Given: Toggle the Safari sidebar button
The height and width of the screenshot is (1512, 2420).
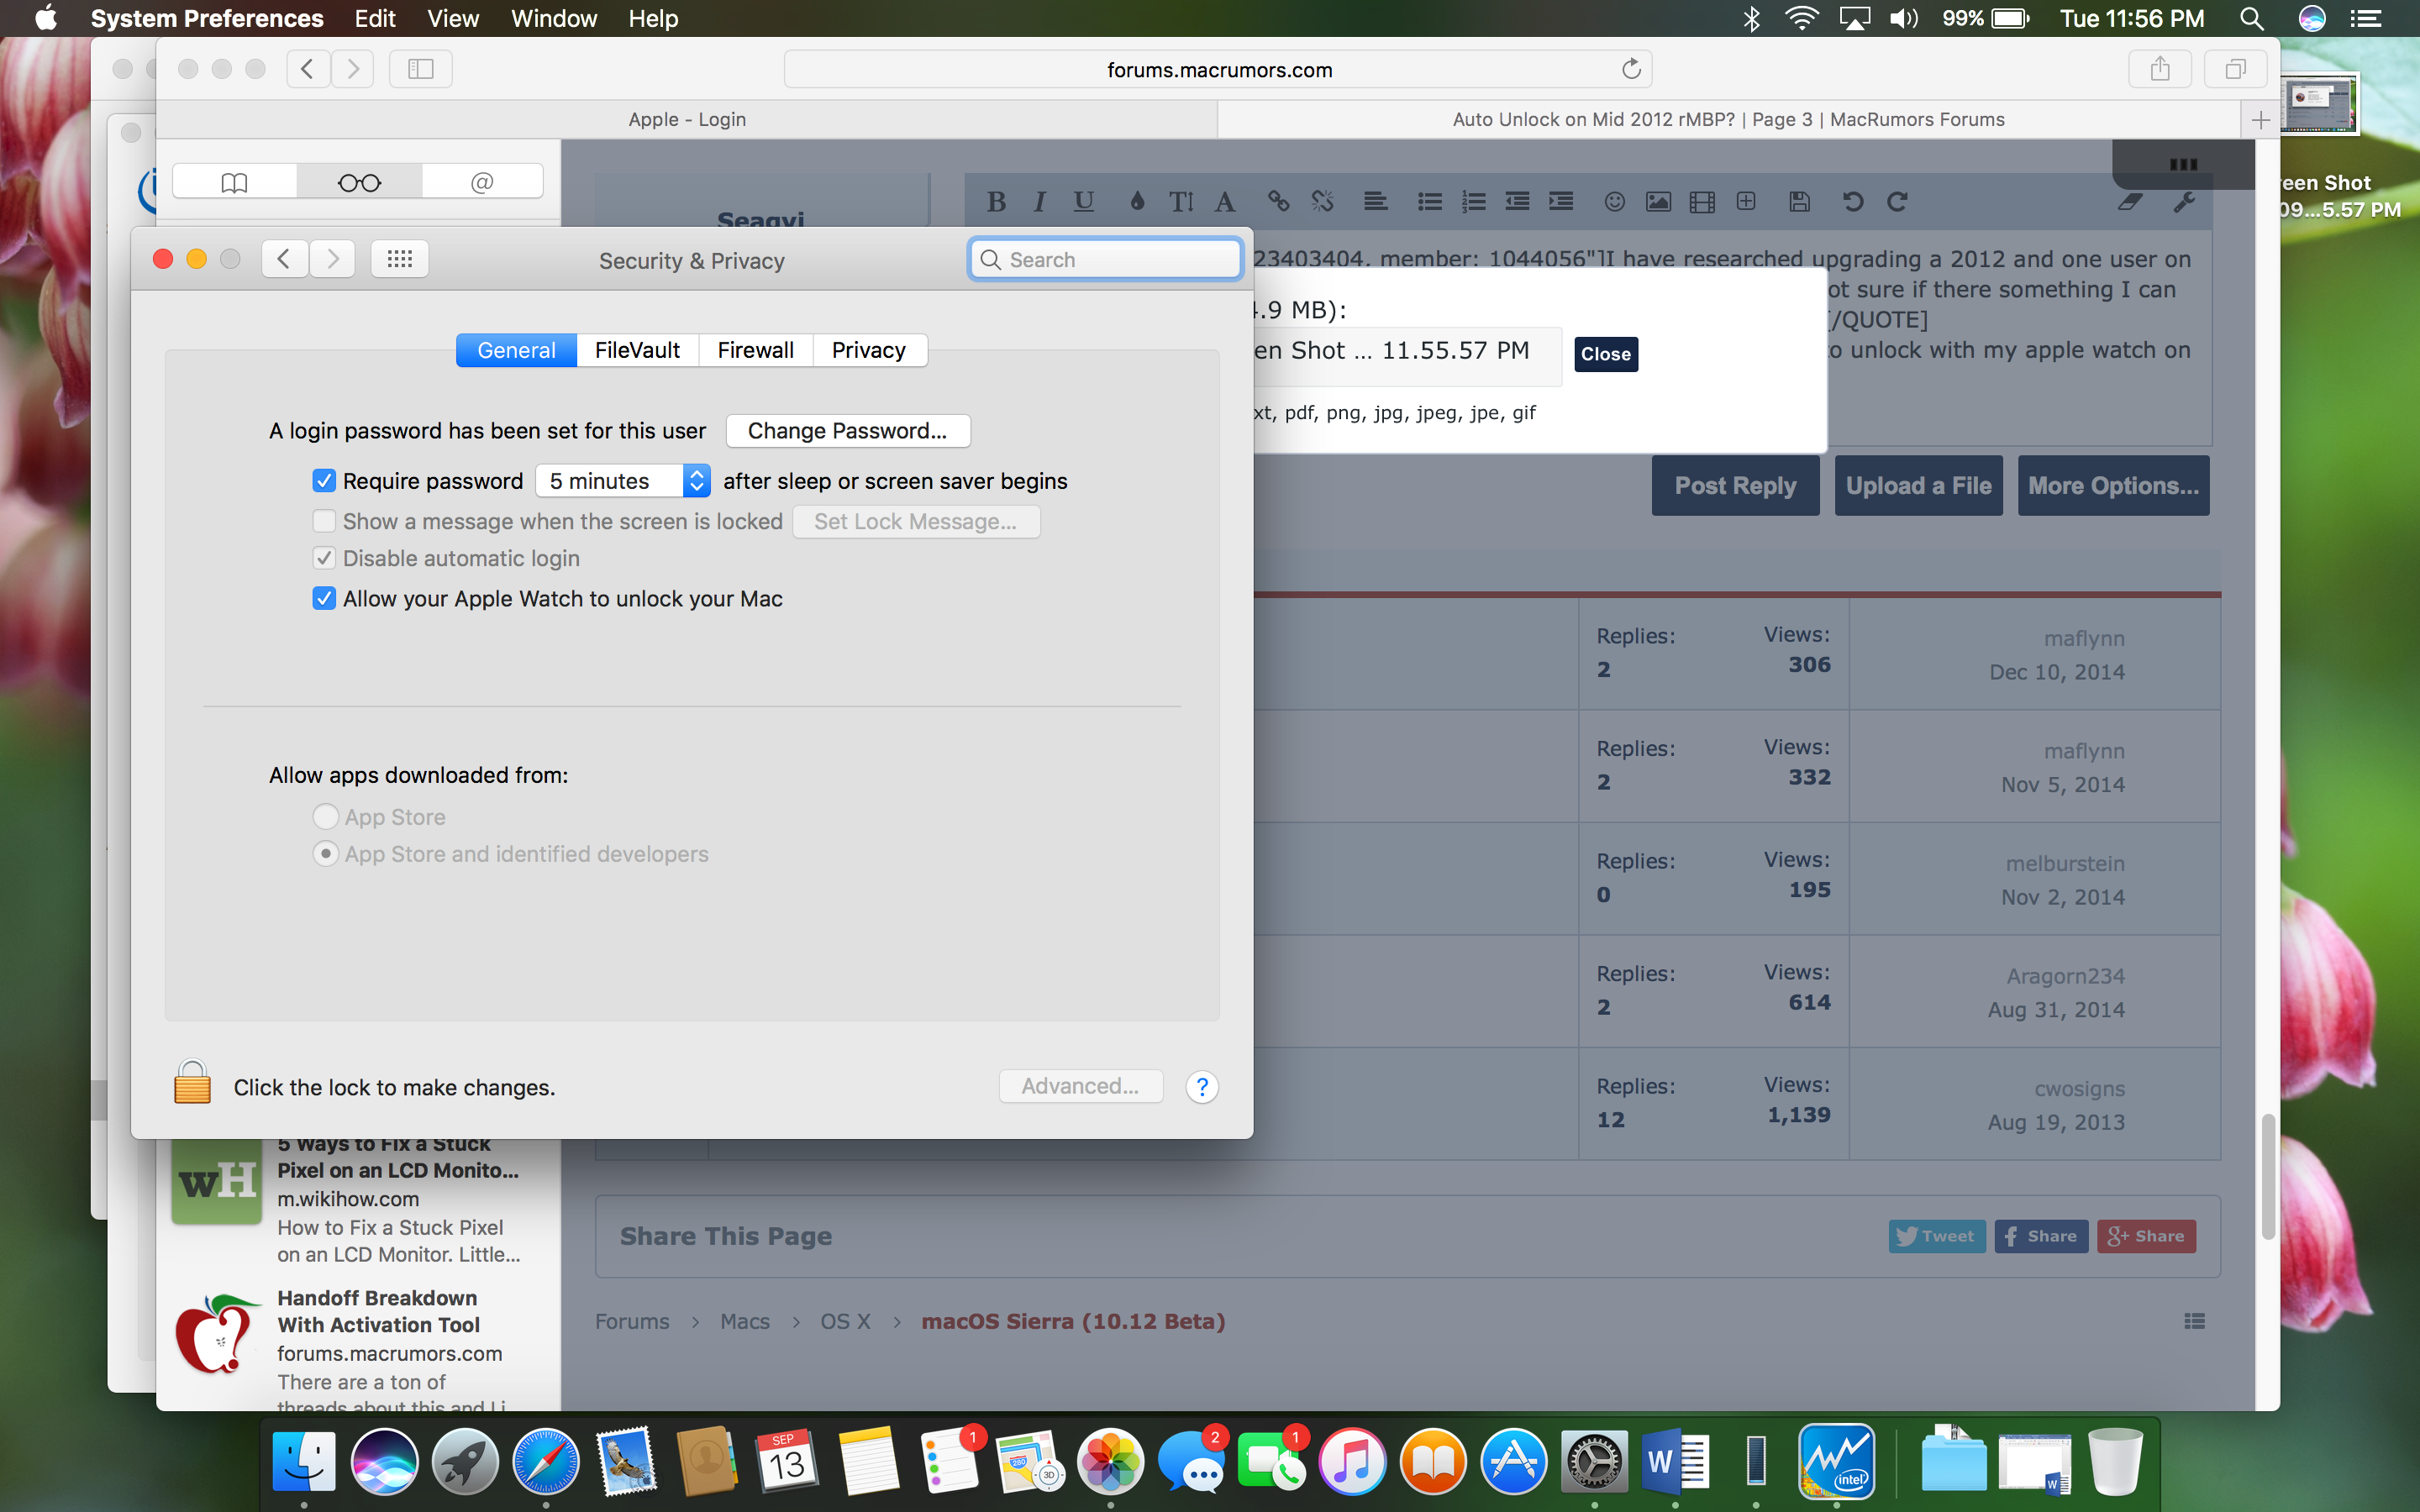Looking at the screenshot, I should pyautogui.click(x=421, y=69).
